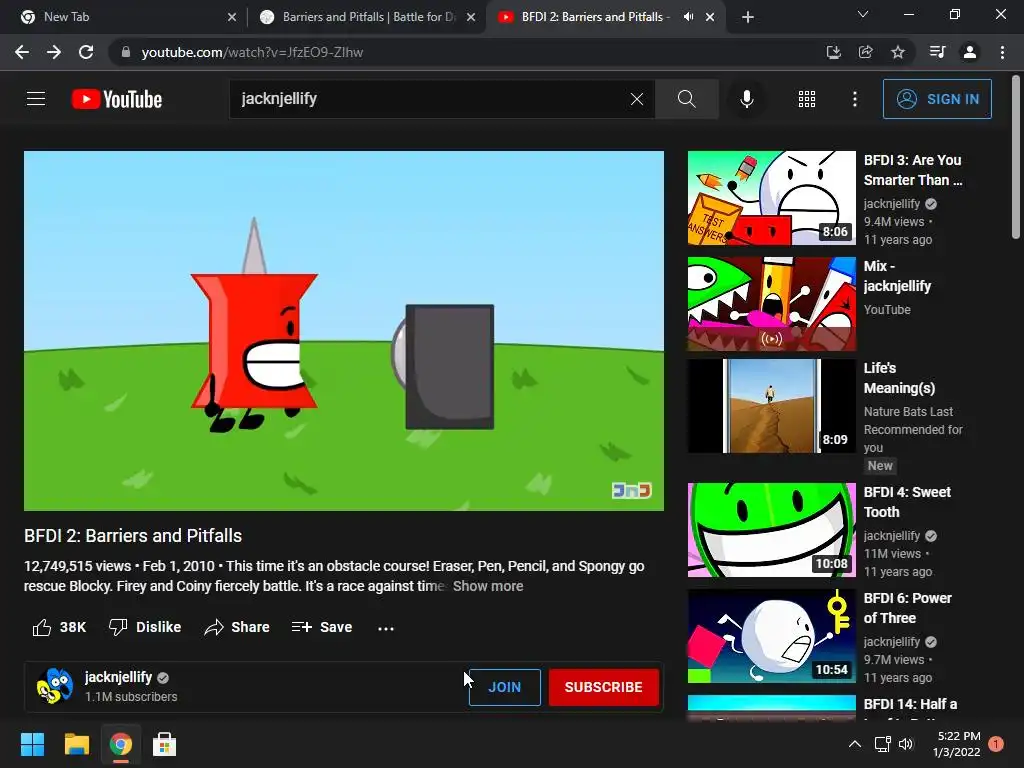
Task: Open jacknjellify channel avatar
Action: (55, 686)
